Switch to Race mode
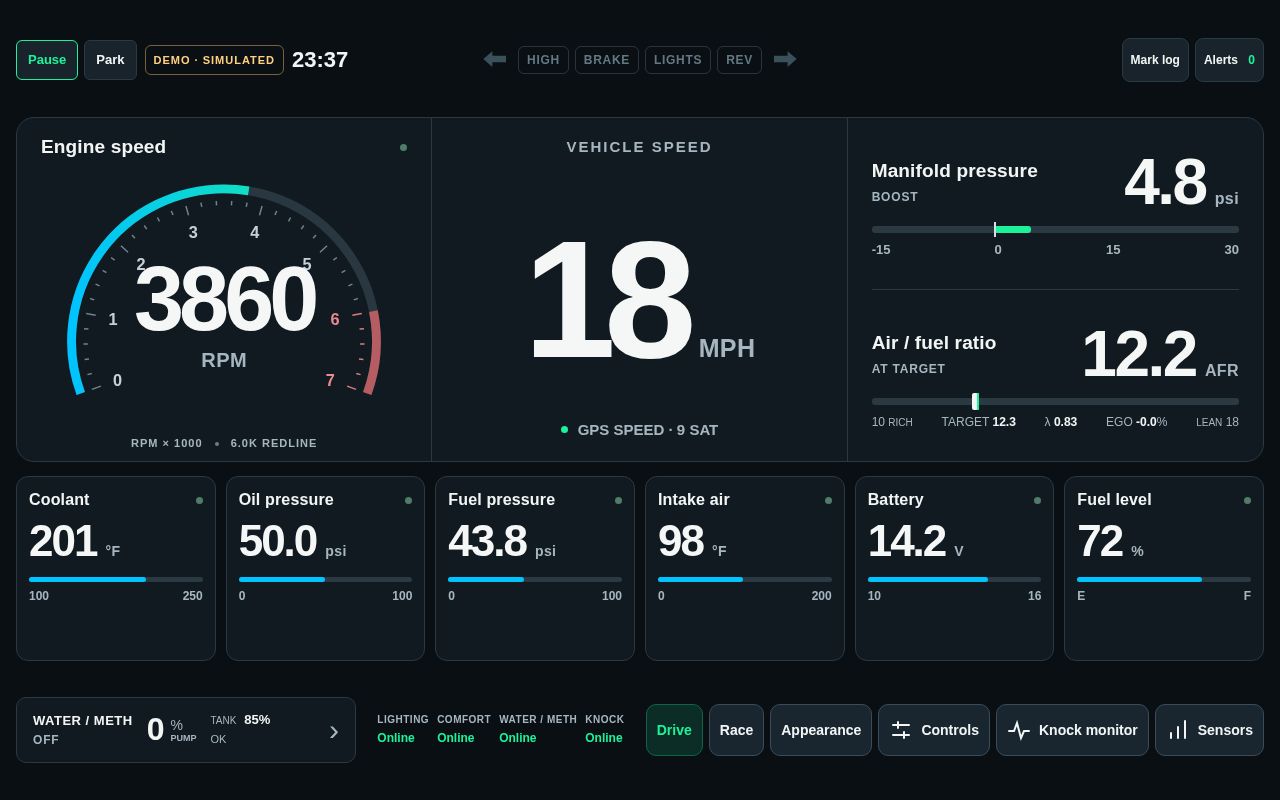The image size is (1280, 800). pos(736,730)
